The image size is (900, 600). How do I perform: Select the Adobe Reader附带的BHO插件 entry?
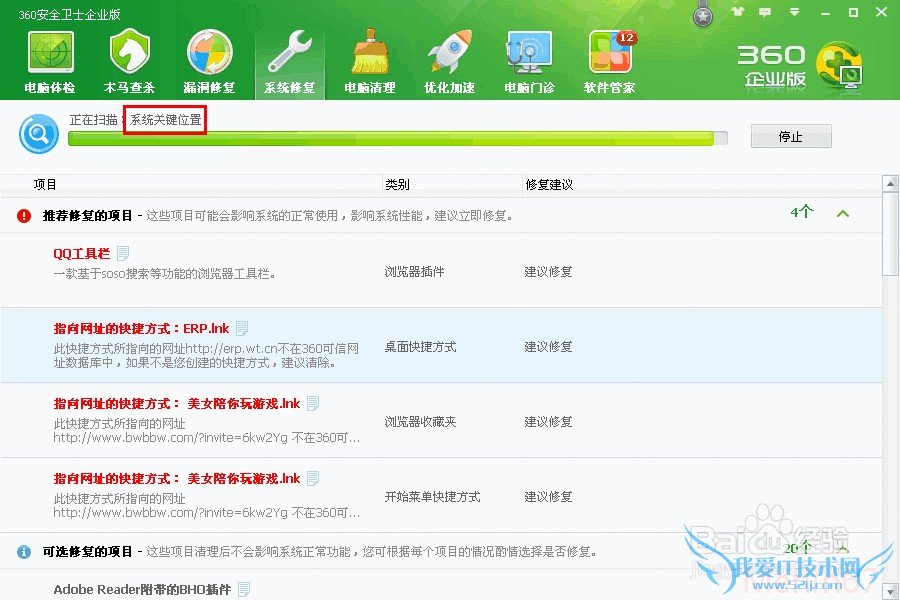142,590
